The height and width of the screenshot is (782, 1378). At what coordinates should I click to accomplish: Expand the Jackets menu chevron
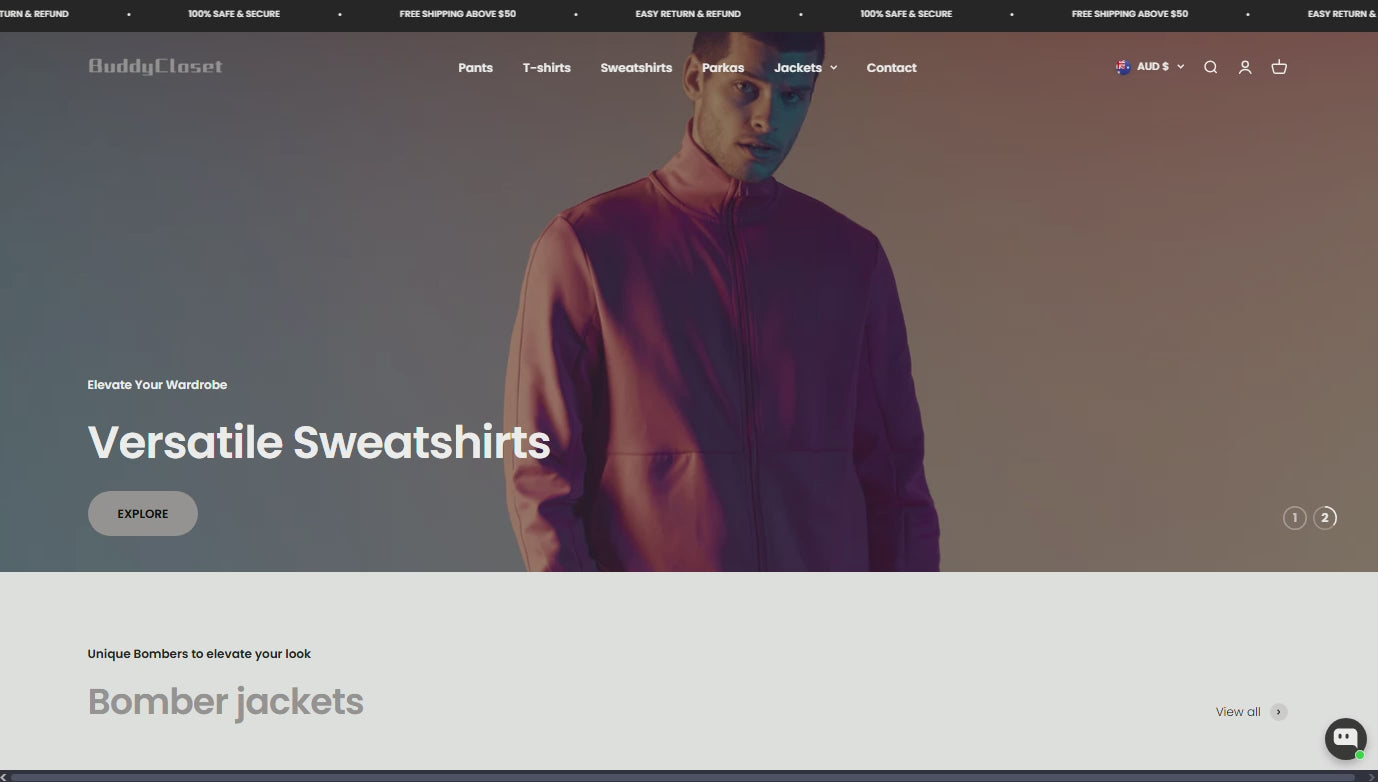(834, 68)
